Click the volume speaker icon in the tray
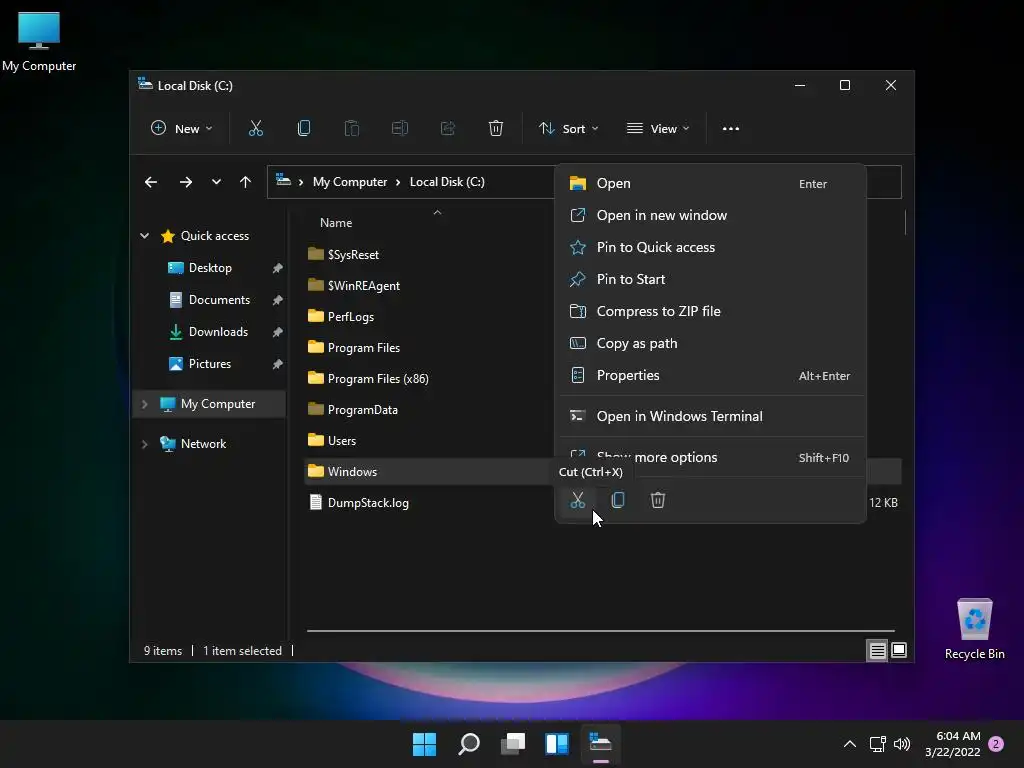Viewport: 1024px width, 768px height. coord(902,744)
